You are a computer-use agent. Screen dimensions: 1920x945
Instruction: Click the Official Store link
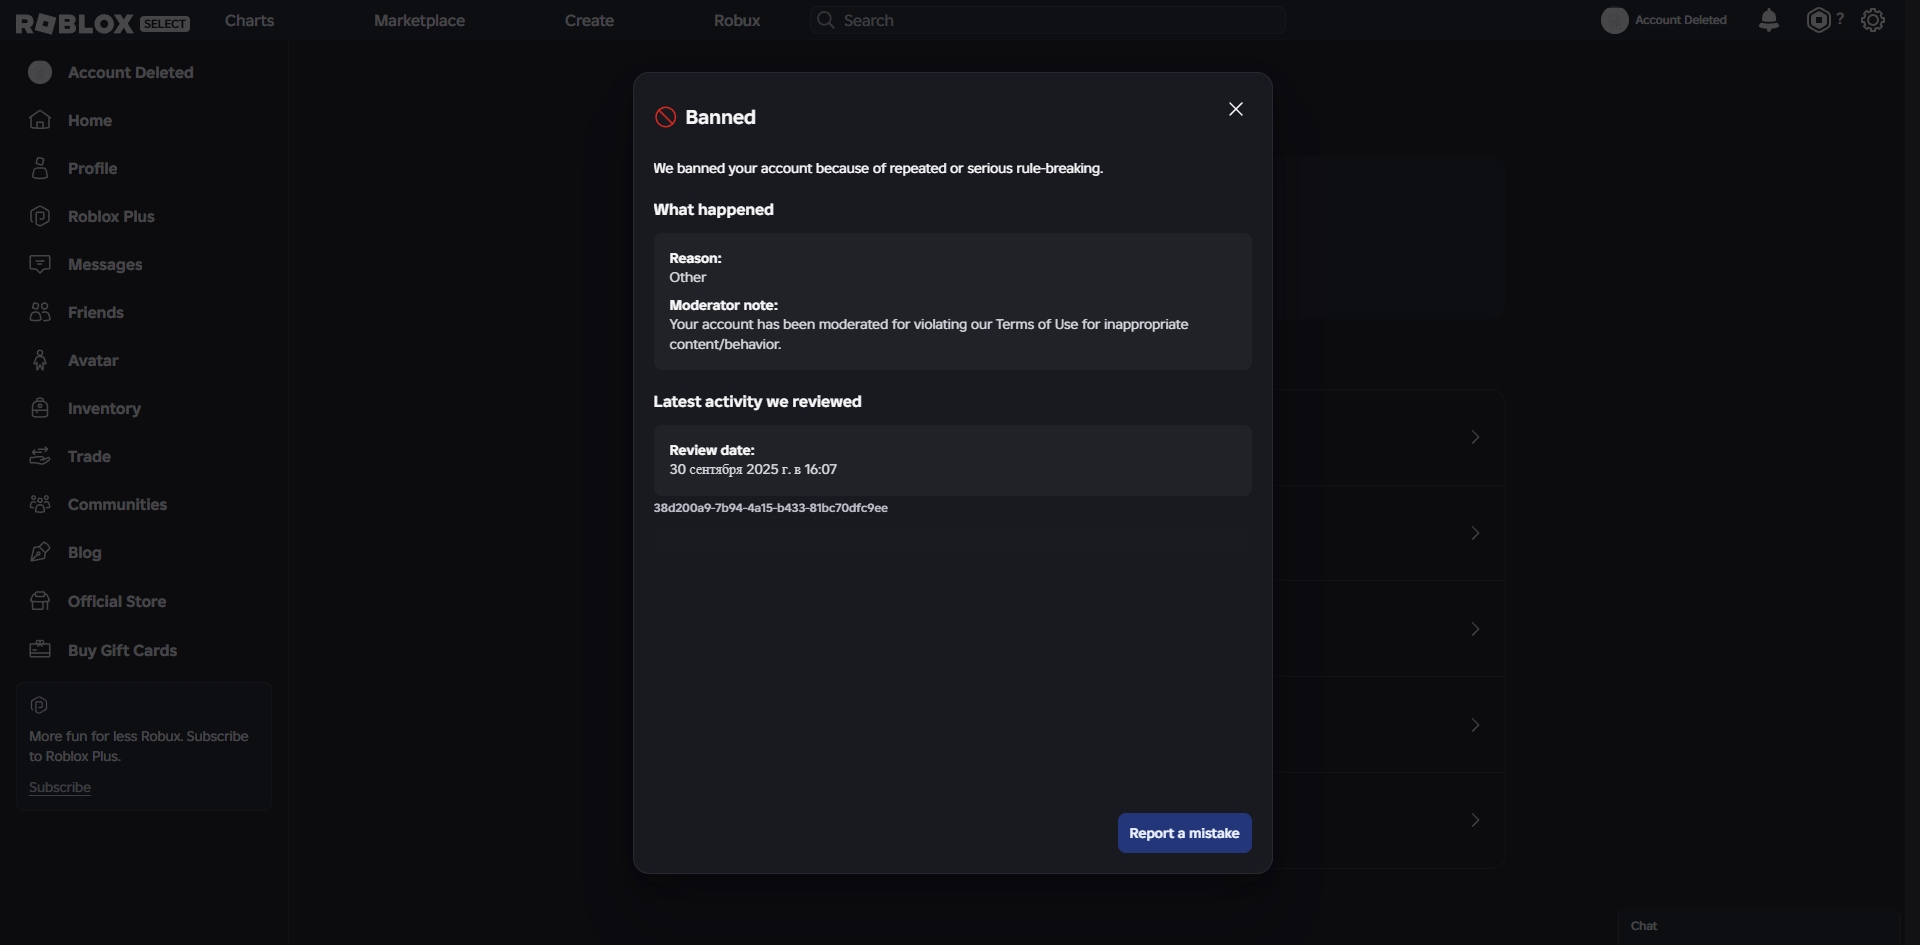[x=117, y=601]
